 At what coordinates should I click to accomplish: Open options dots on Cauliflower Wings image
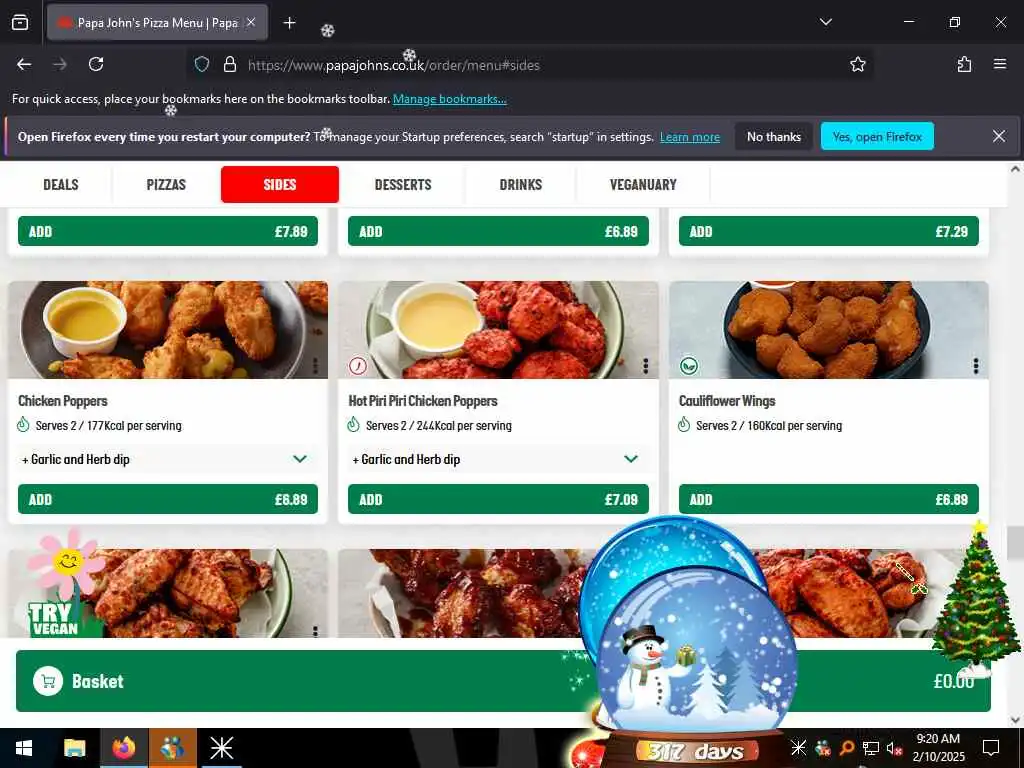coord(976,366)
